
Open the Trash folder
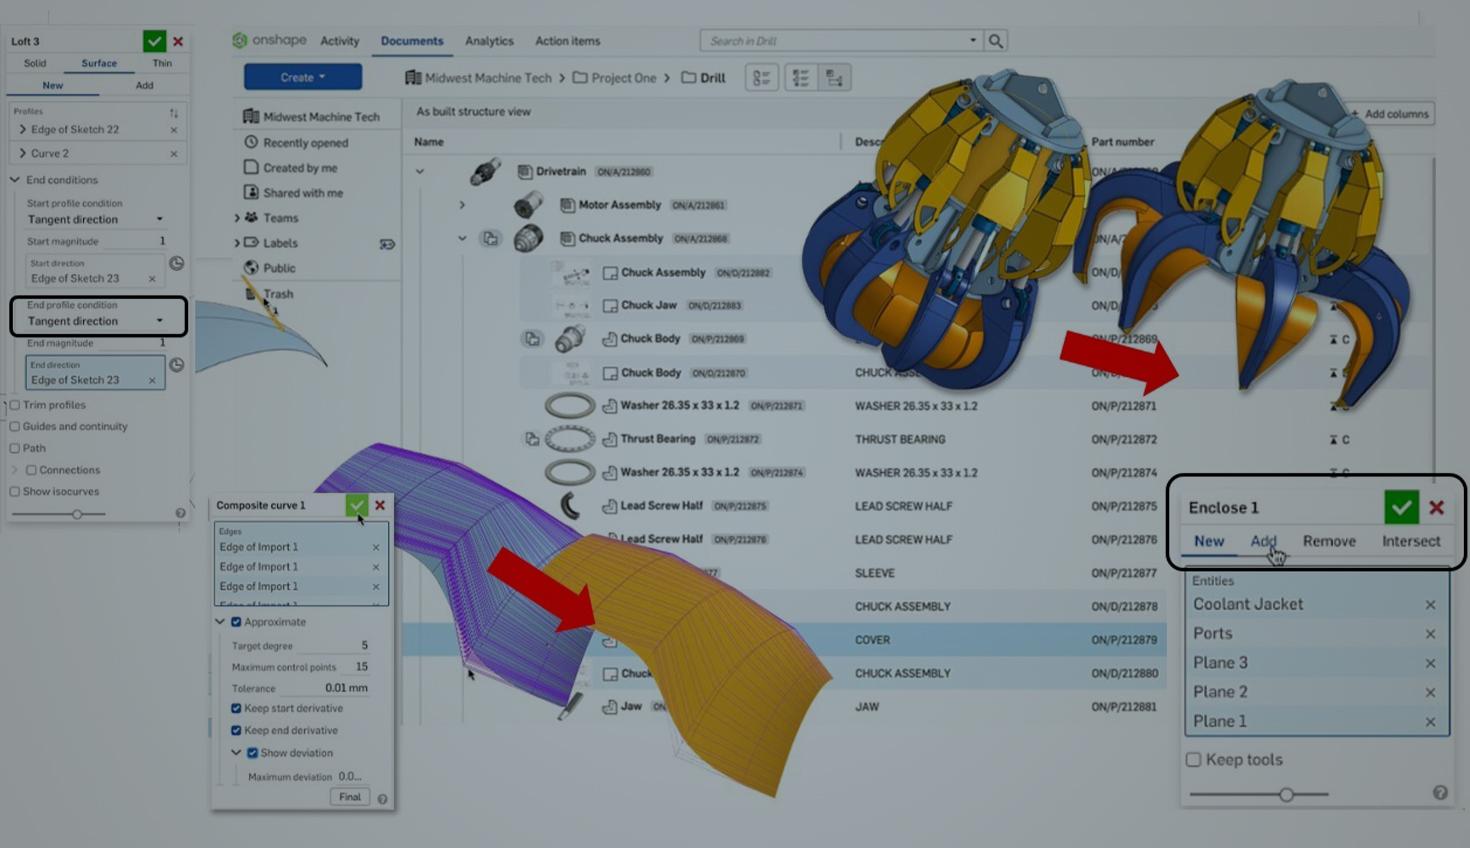(x=278, y=294)
